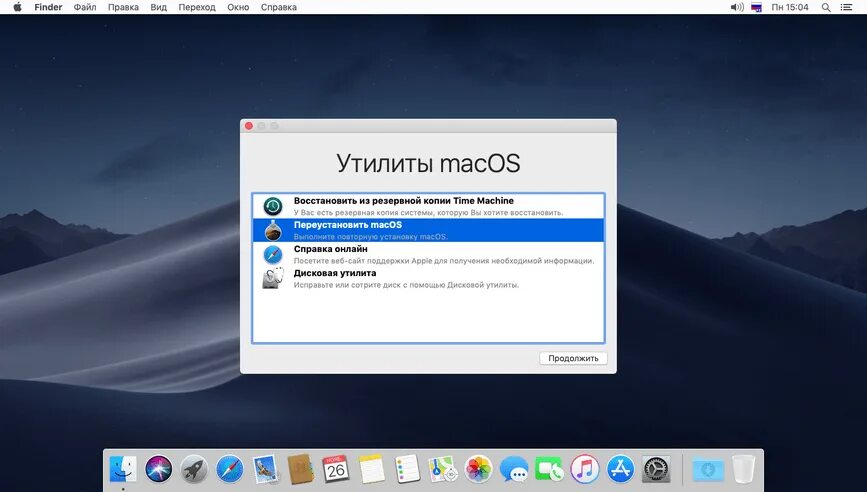Open FaceTime green icon in Dock
The image size is (867, 492).
tap(549, 469)
